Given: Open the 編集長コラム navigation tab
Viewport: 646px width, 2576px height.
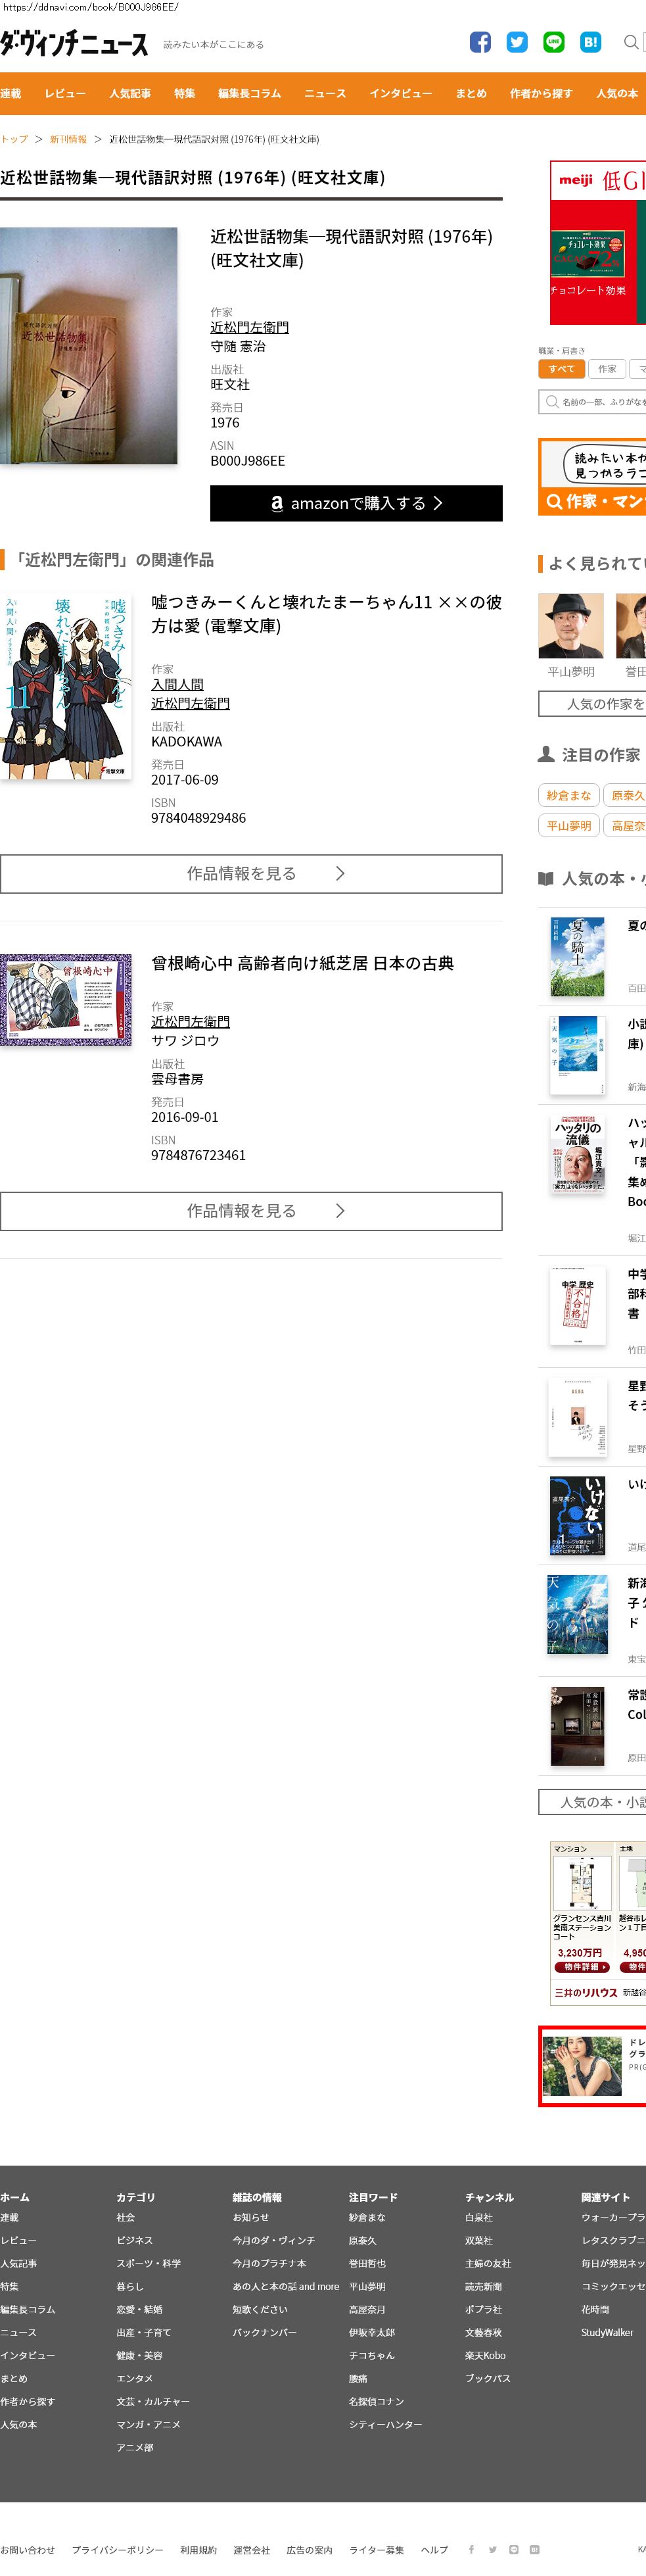Looking at the screenshot, I should [250, 93].
